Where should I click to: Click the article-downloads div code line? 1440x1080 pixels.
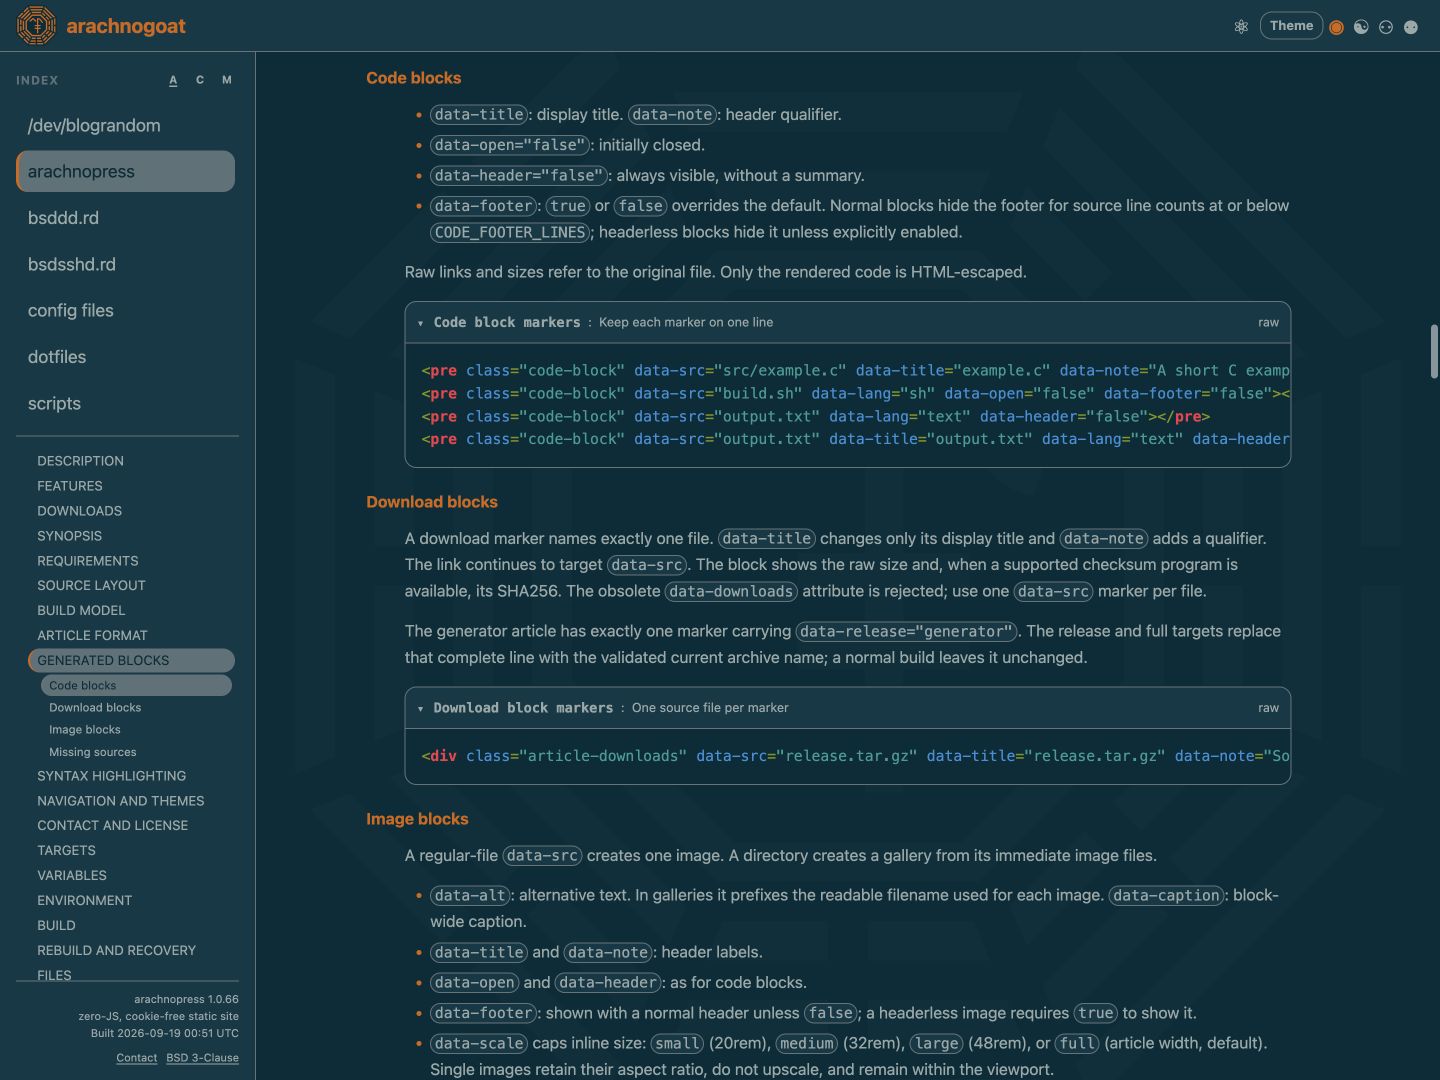point(855,756)
